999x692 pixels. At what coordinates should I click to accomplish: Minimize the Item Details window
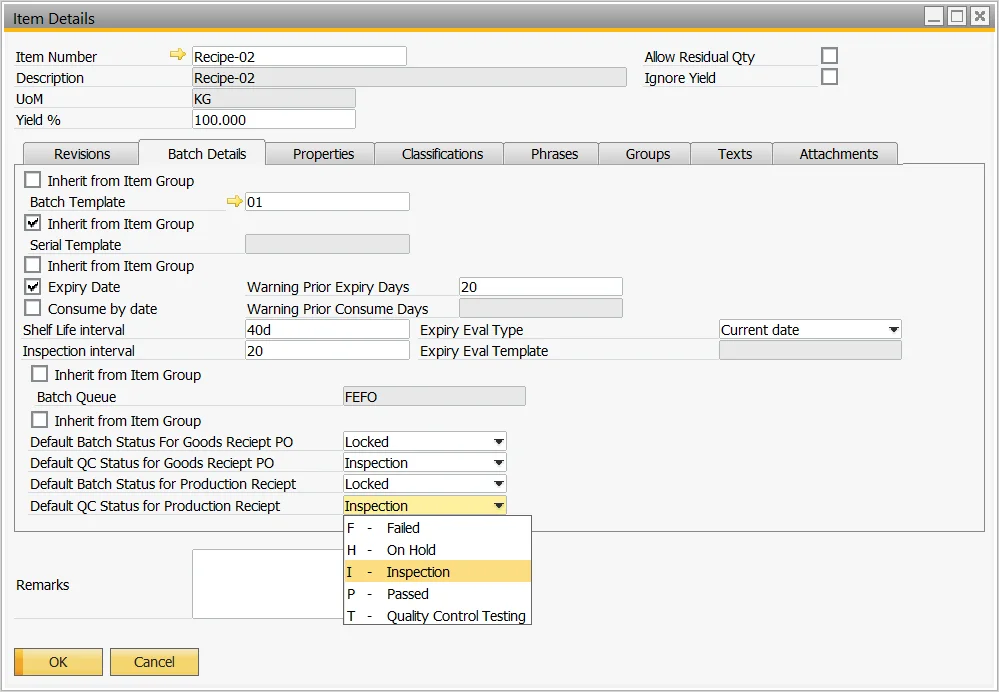pyautogui.click(x=934, y=16)
